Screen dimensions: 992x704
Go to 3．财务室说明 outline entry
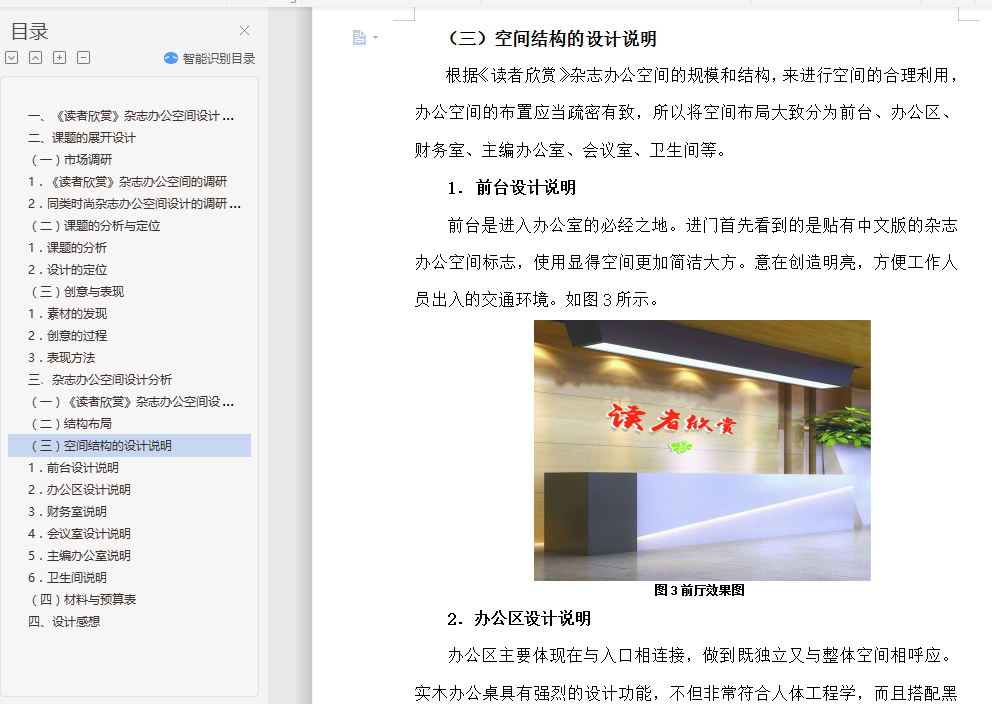click(x=67, y=512)
